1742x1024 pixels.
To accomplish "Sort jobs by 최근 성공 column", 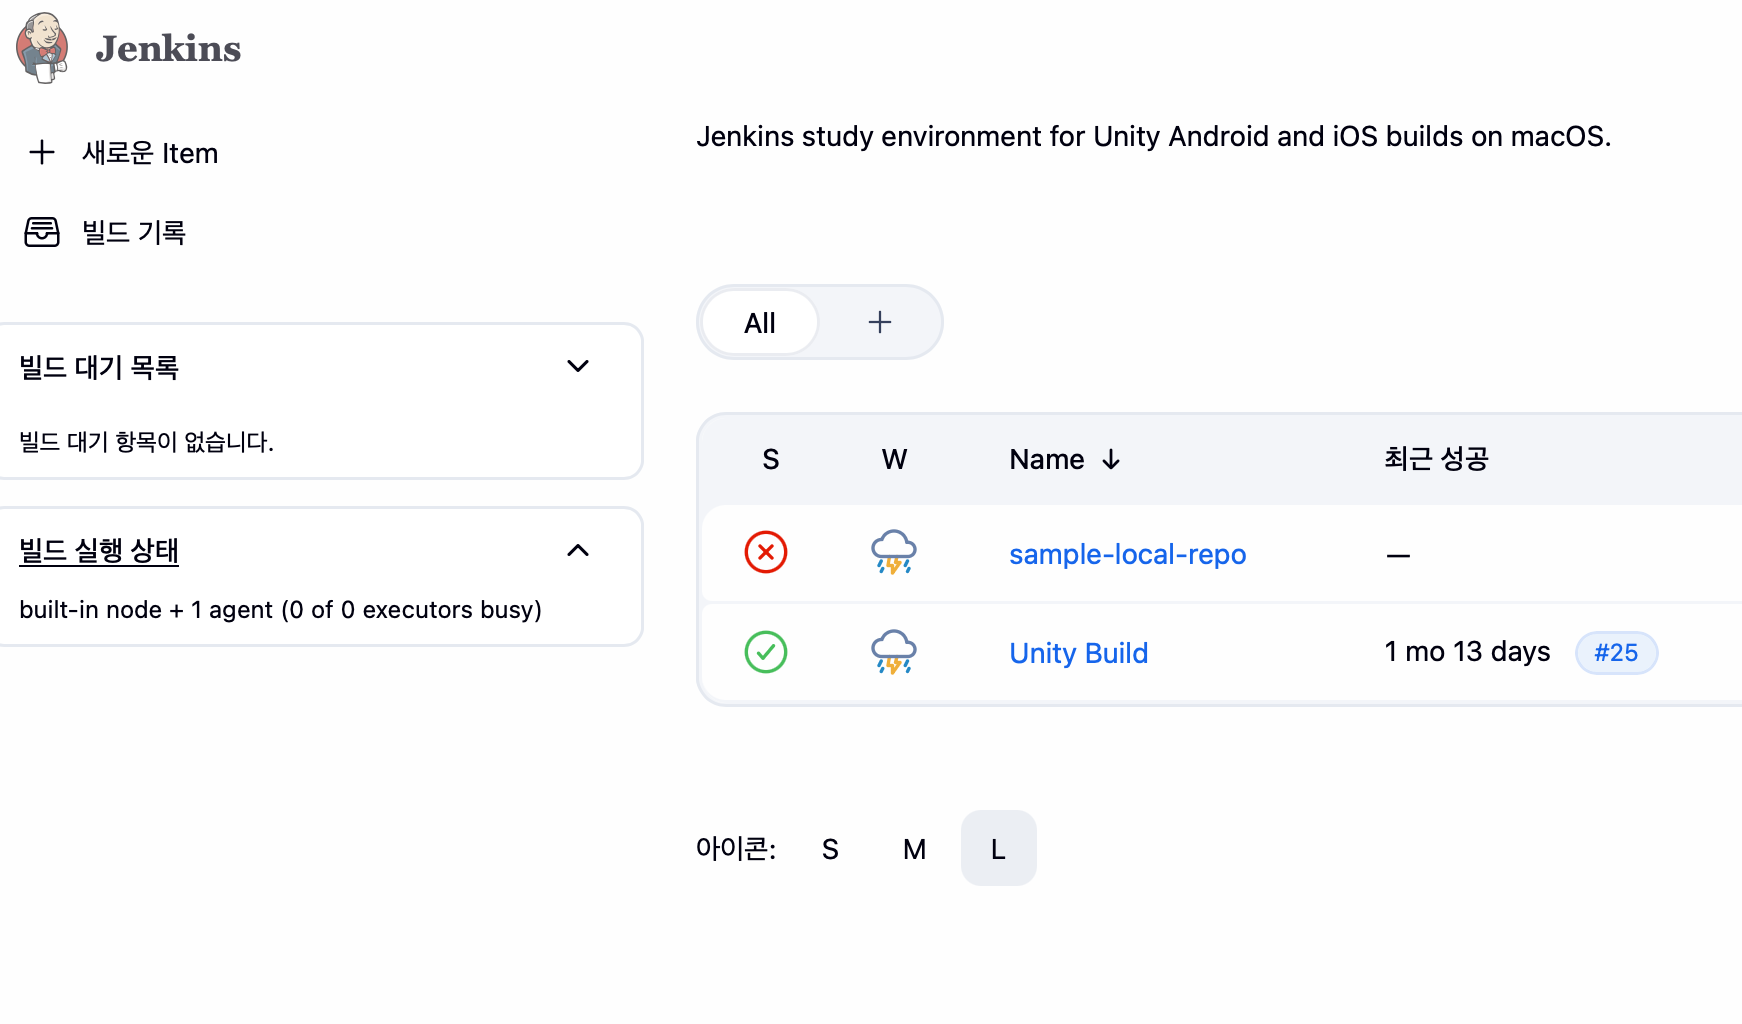I will click(1436, 459).
